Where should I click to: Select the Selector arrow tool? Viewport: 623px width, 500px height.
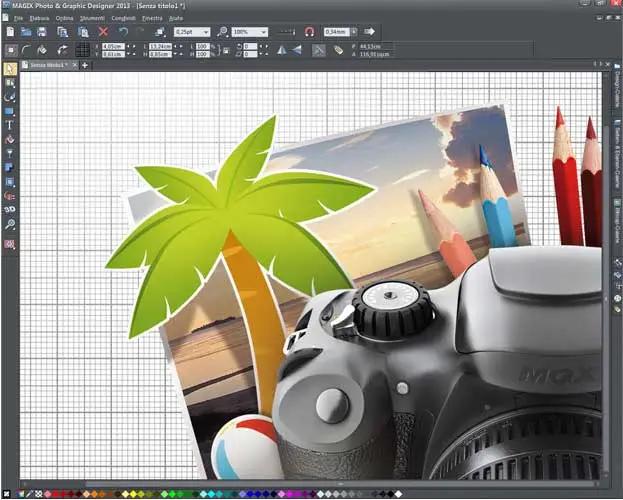coord(10,69)
